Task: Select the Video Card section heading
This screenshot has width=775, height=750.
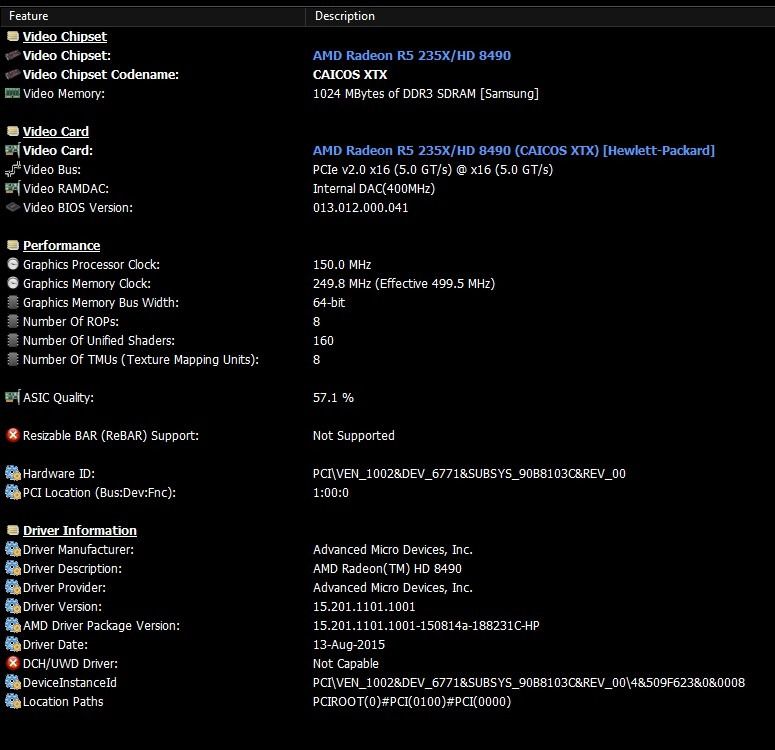Action: point(56,132)
